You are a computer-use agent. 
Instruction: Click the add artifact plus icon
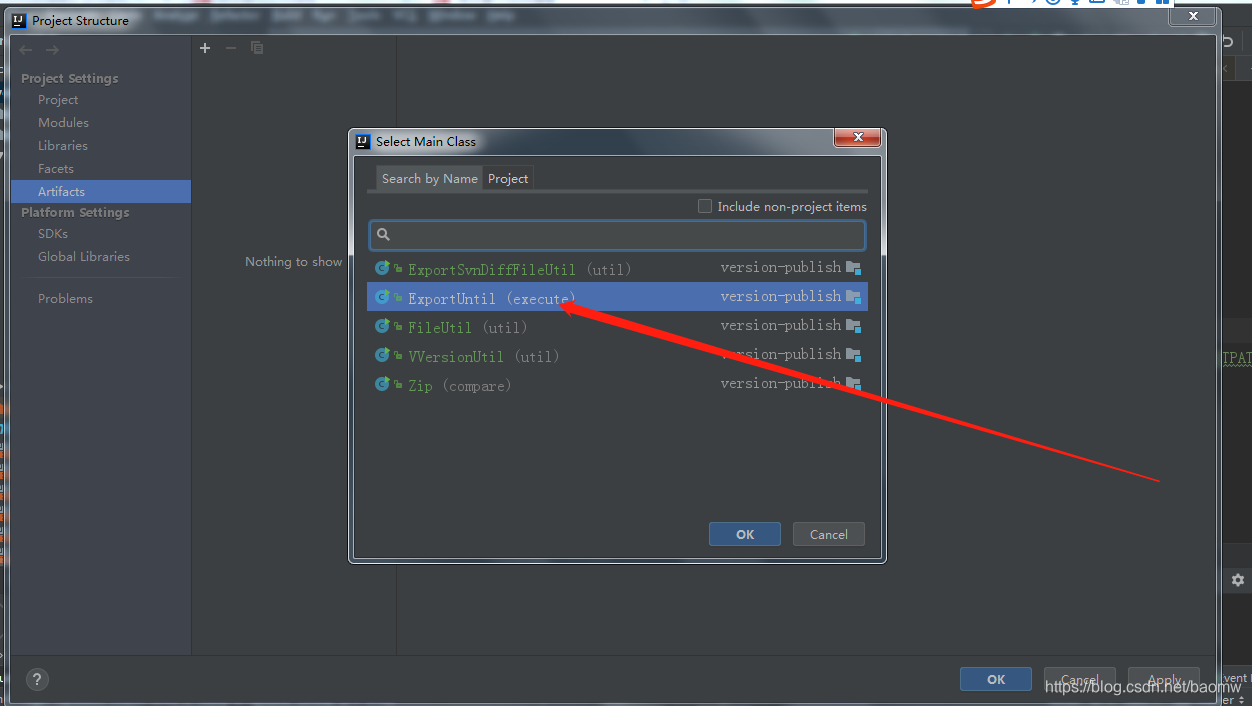205,48
